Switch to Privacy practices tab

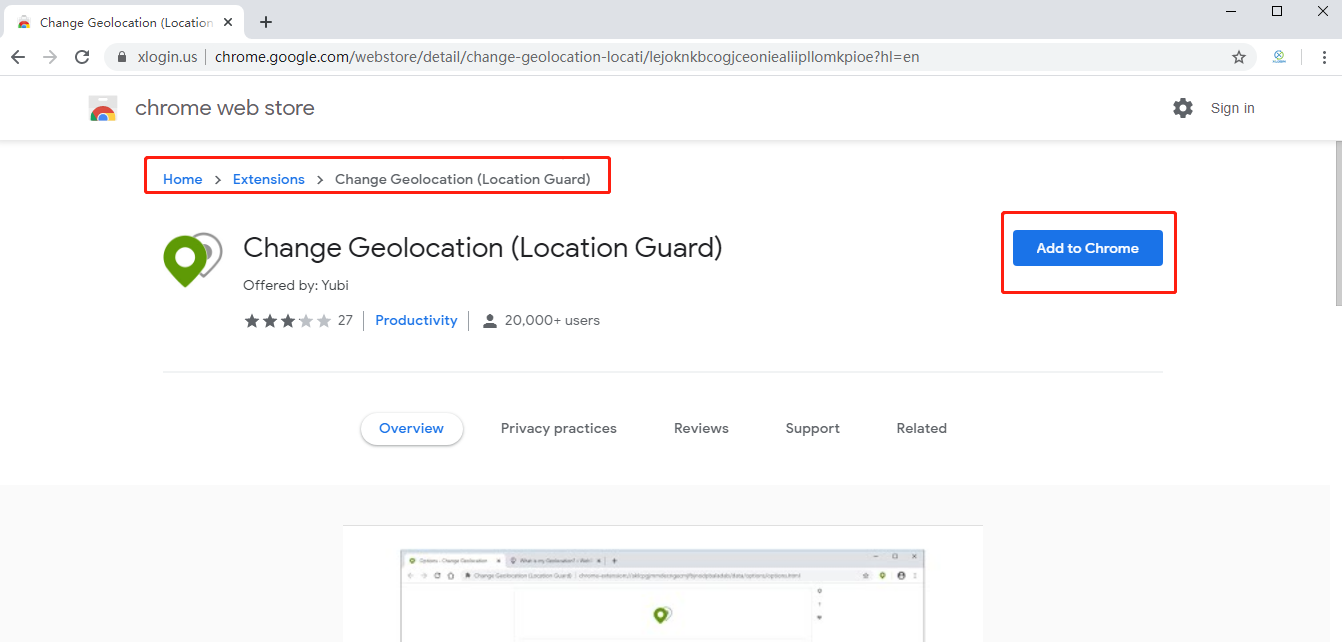(559, 428)
